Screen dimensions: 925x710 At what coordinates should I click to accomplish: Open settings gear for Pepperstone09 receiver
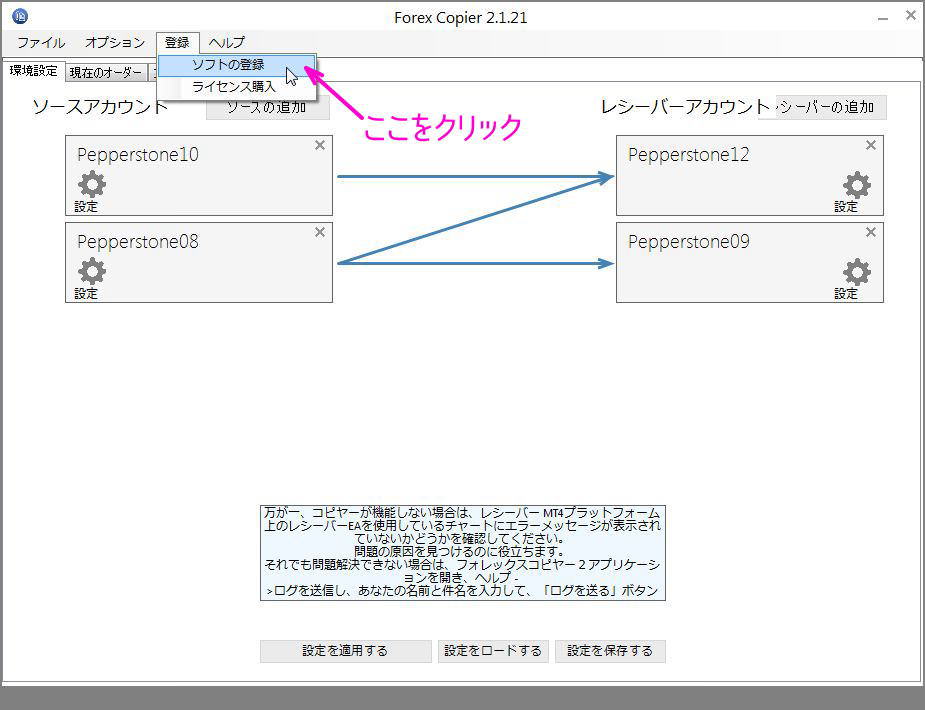(858, 272)
